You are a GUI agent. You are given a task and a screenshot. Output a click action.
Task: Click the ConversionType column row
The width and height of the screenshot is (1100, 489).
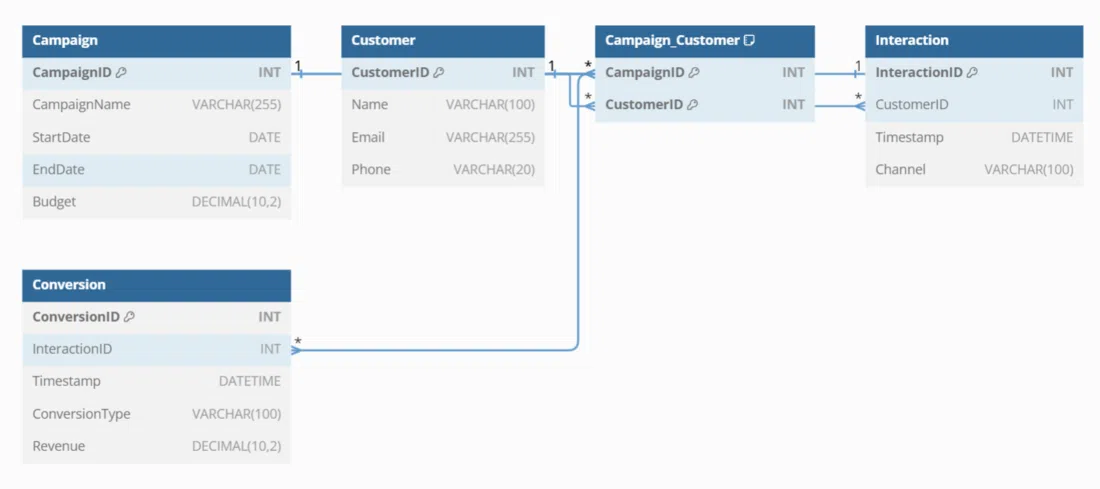point(156,414)
